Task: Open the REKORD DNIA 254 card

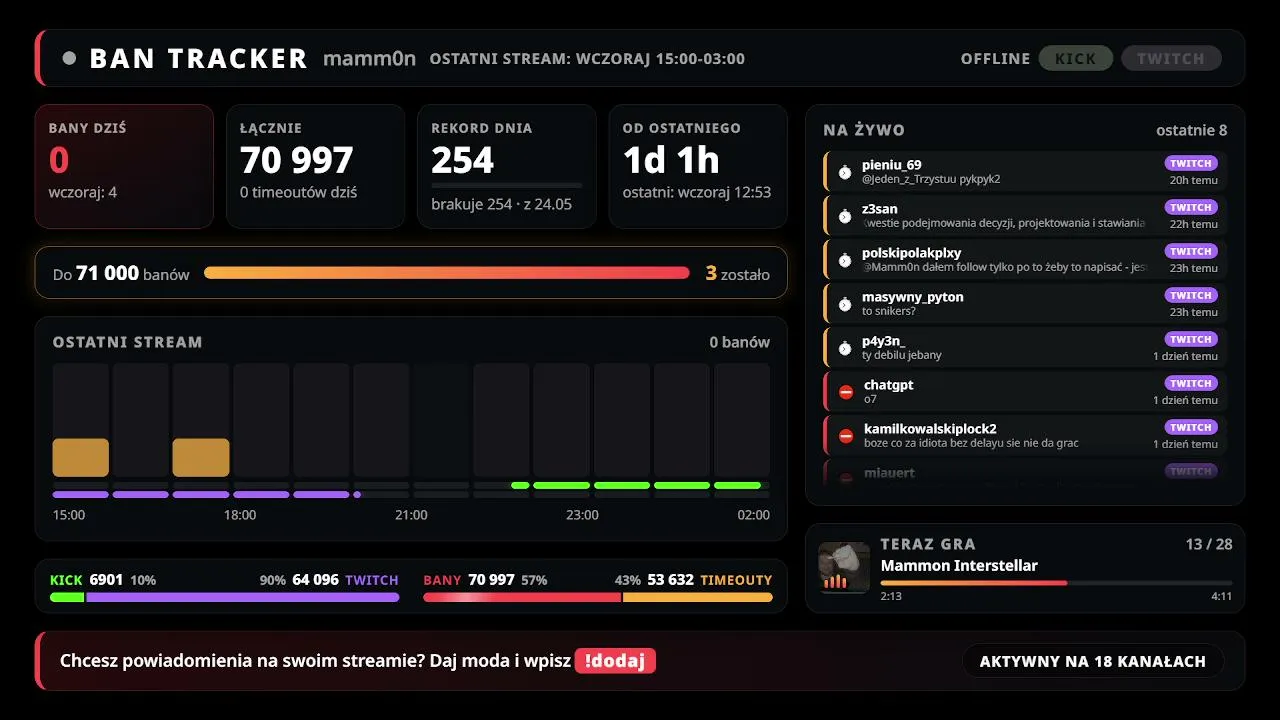Action: [x=507, y=167]
